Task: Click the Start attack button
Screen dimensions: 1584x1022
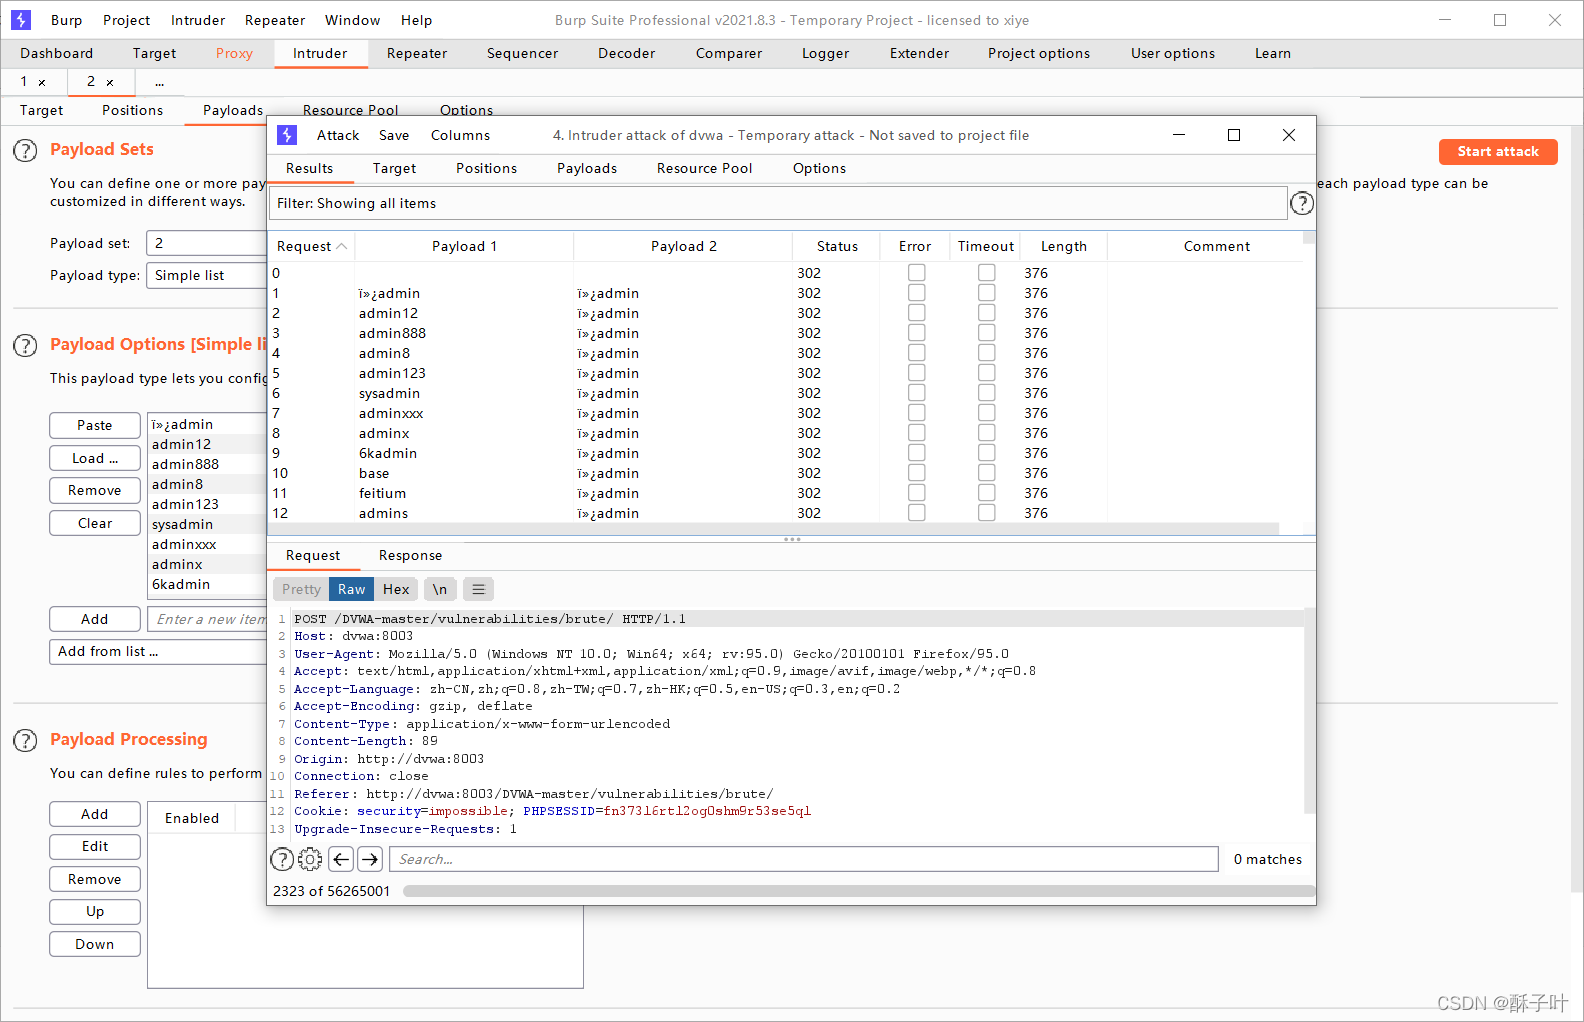Action: pyautogui.click(x=1498, y=151)
